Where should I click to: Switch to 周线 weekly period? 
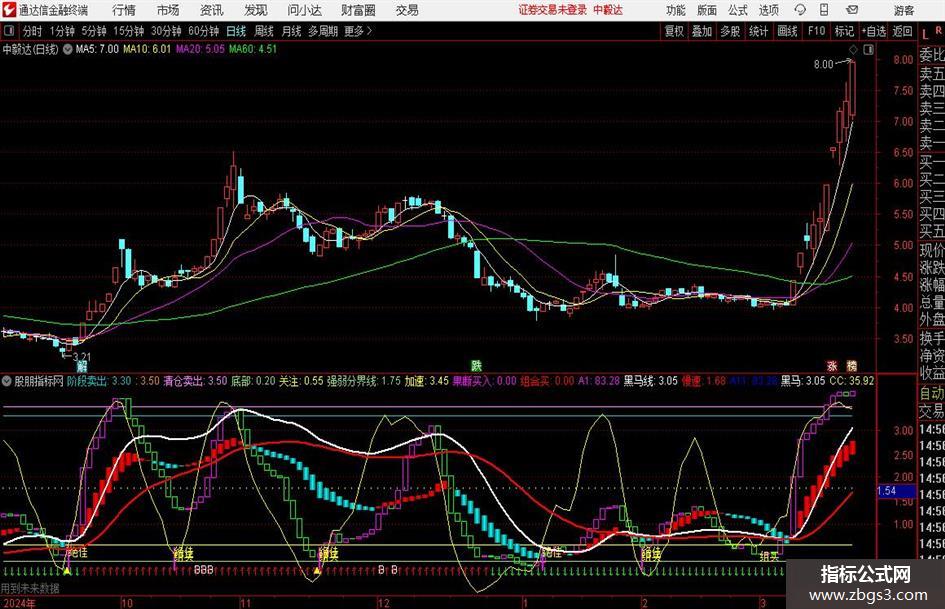point(263,31)
